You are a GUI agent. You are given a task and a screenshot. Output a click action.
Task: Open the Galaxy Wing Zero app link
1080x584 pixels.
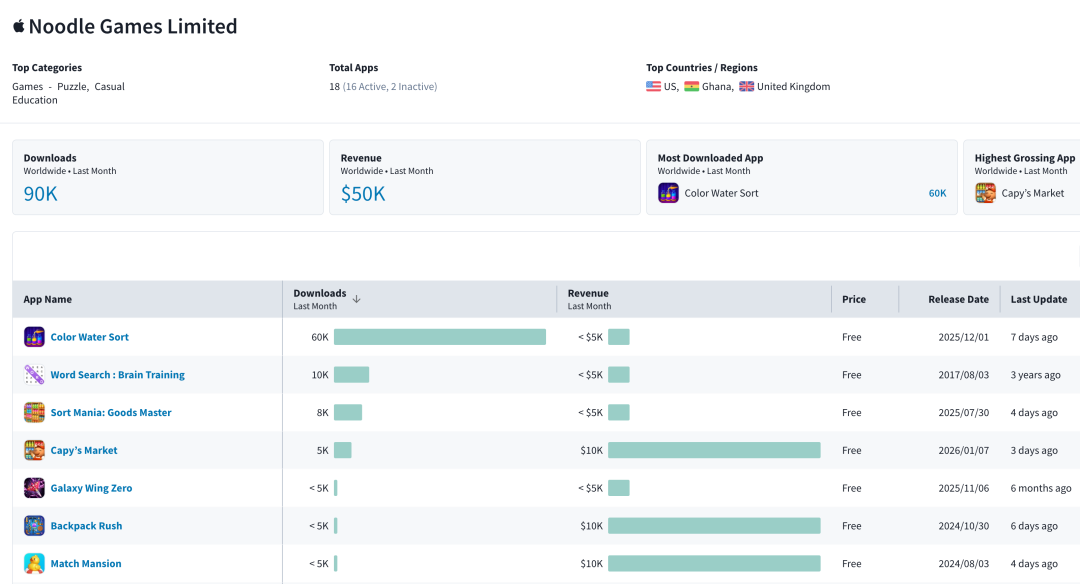[91, 488]
